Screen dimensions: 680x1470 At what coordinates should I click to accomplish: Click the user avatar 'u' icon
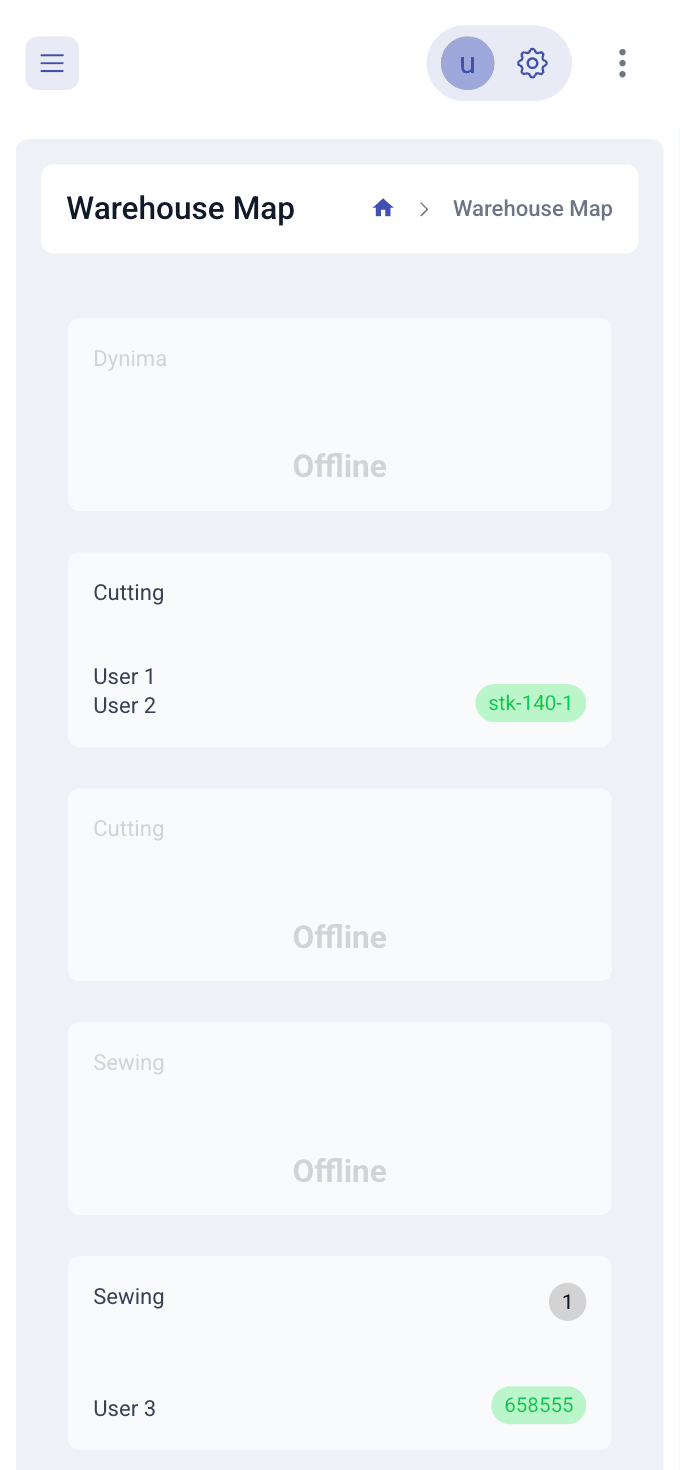[x=467, y=63]
